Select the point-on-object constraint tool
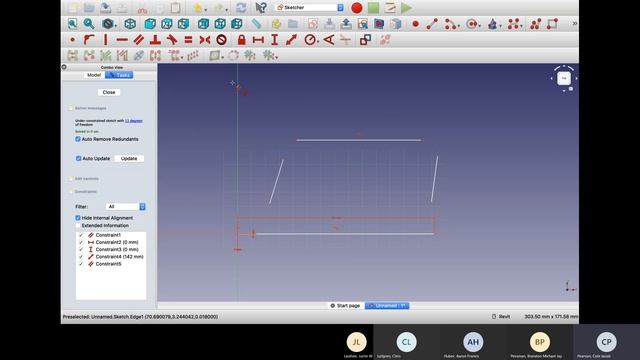Screen dimensions: 640x360 89,40
